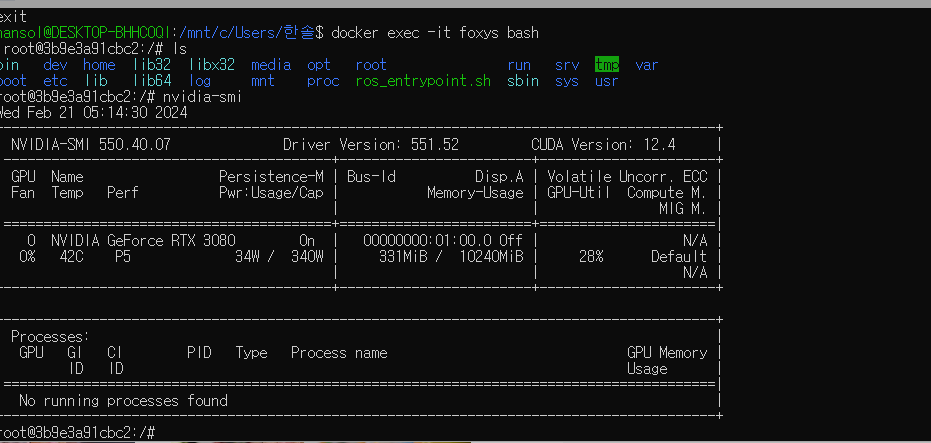The width and height of the screenshot is (931, 443).
Task: Click the 28% GPU utilization value
Action: [591, 257]
